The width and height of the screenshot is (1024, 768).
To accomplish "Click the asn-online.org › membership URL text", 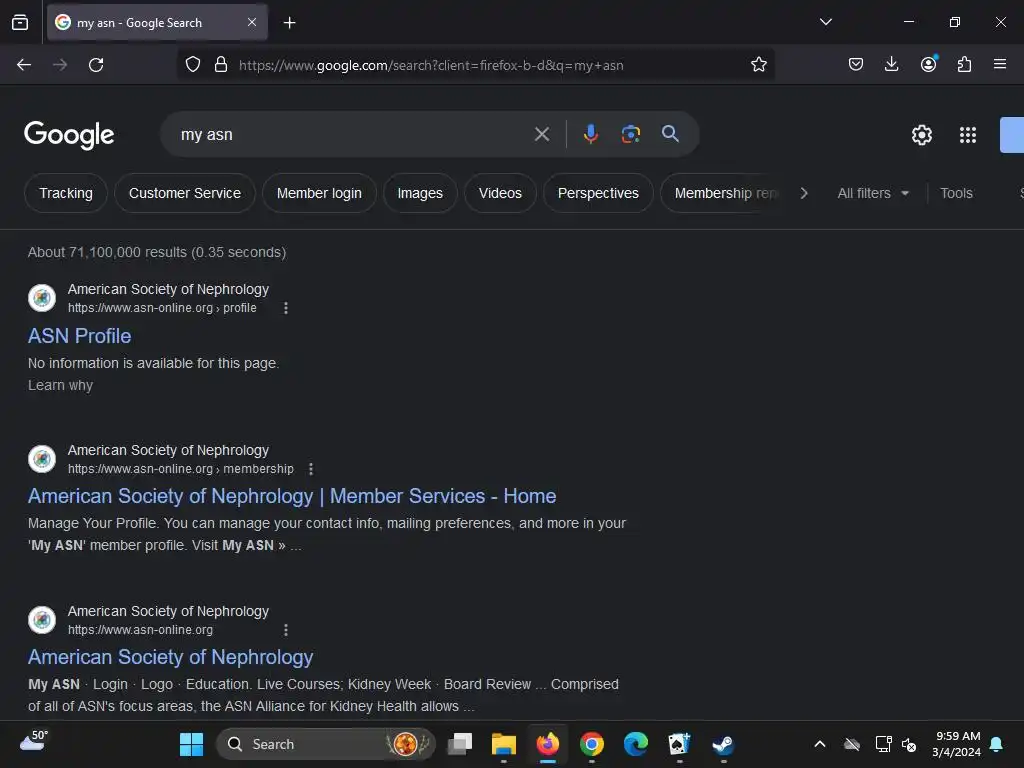I will (181, 469).
